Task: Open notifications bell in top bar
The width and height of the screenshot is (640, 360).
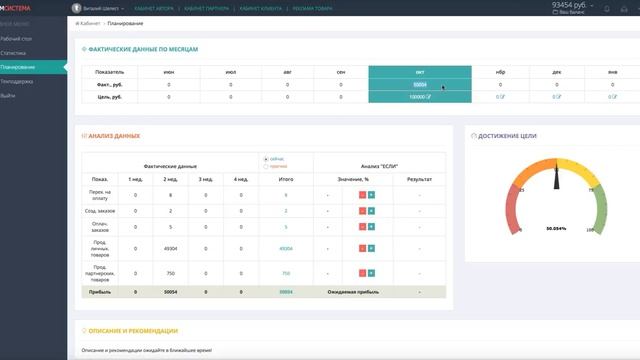Action: [x=607, y=9]
